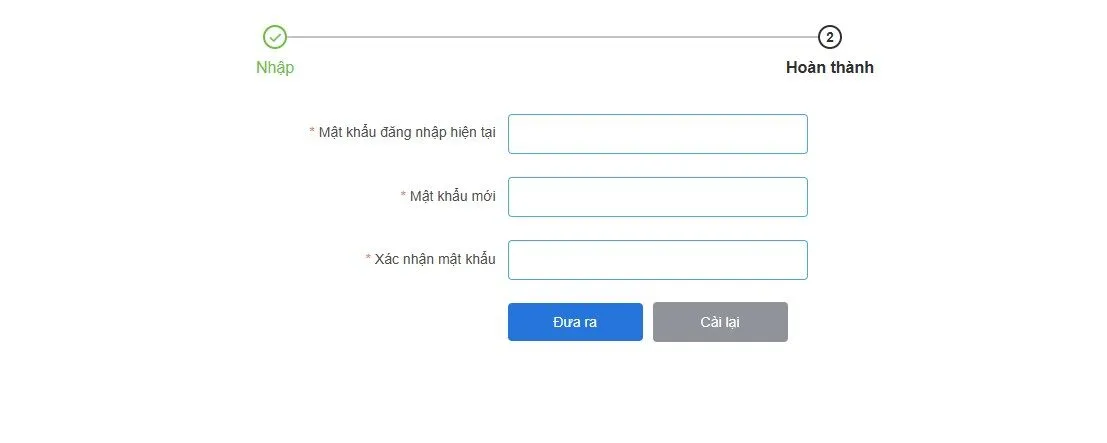1107x443 pixels.
Task: Click the red asterisk beside Mật khẩu mới
Action: coord(403,196)
